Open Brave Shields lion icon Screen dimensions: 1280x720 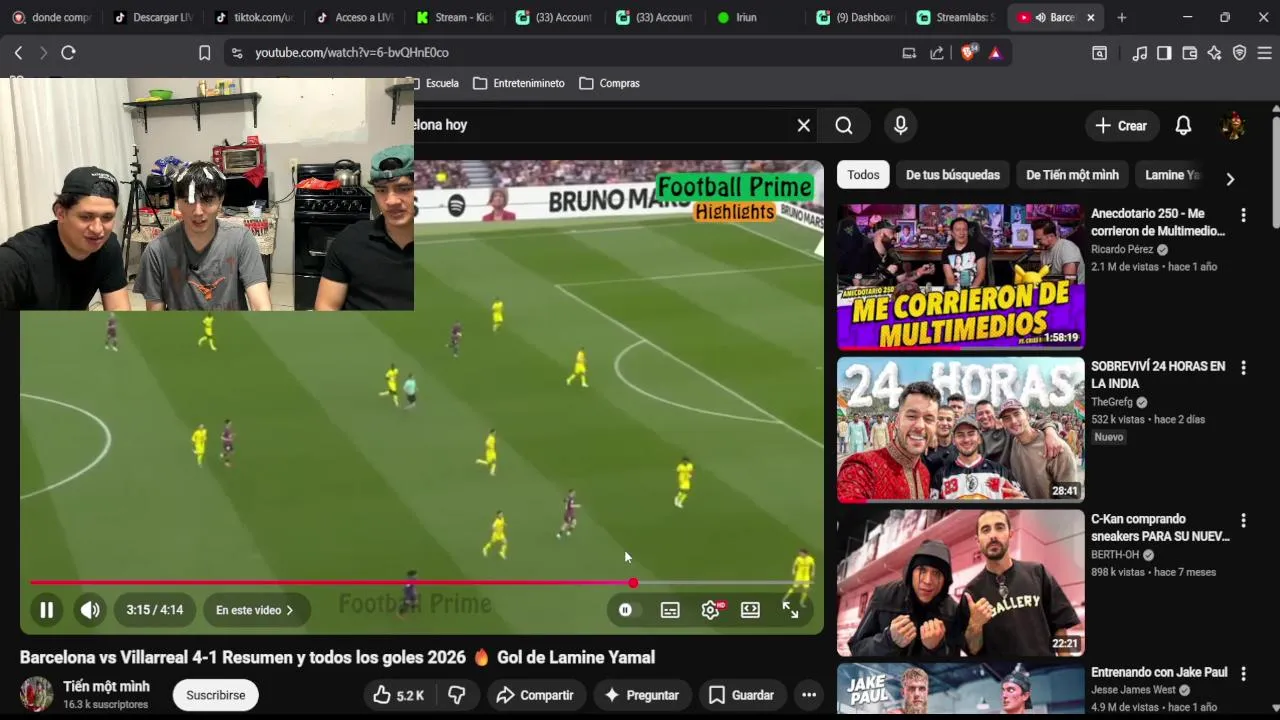click(x=968, y=53)
